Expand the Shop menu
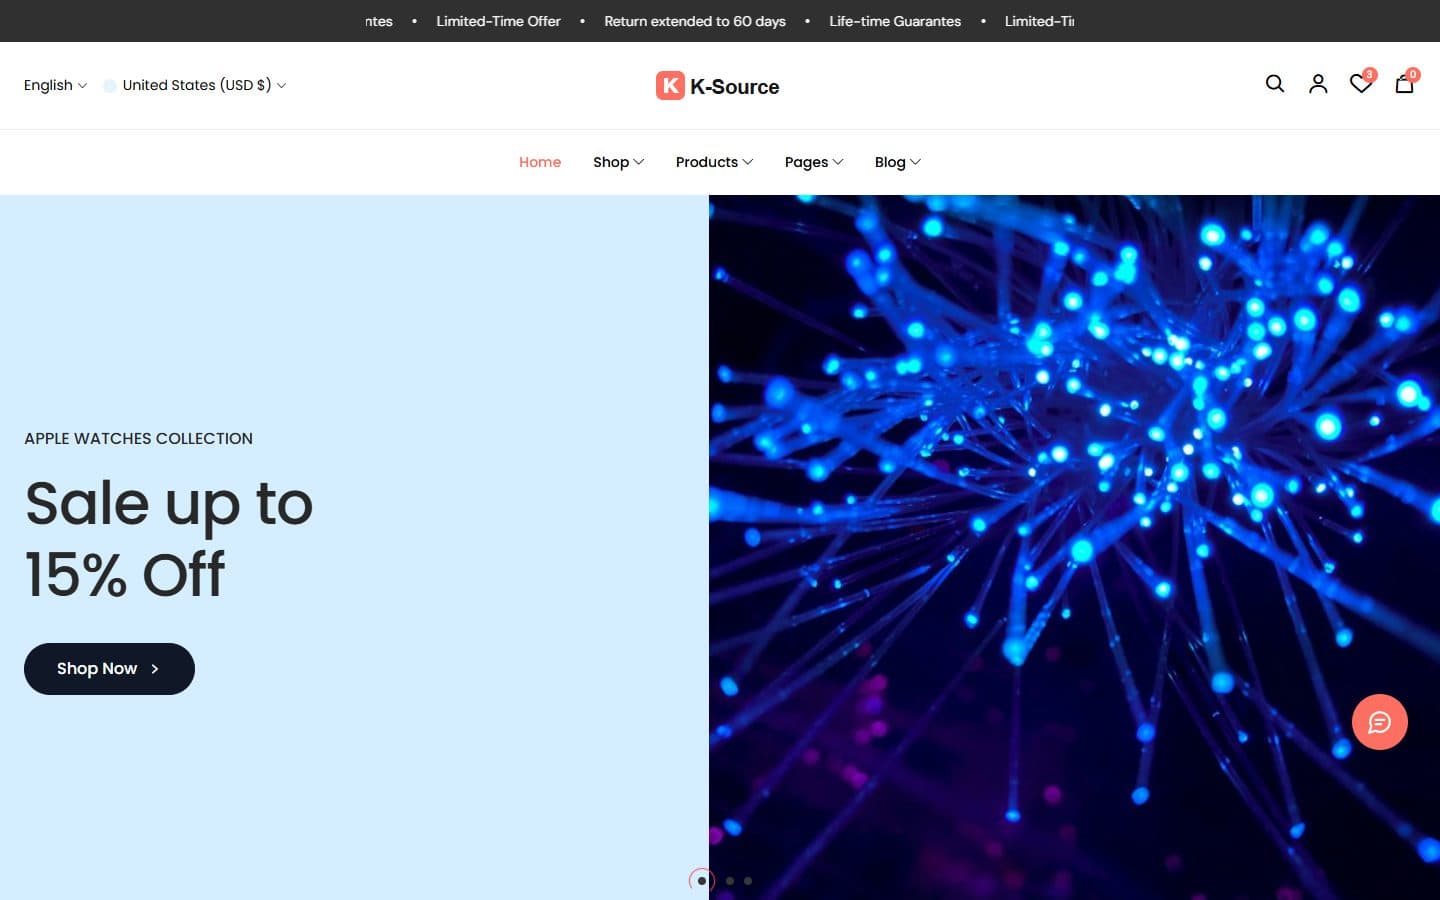The width and height of the screenshot is (1440, 900). pos(618,162)
